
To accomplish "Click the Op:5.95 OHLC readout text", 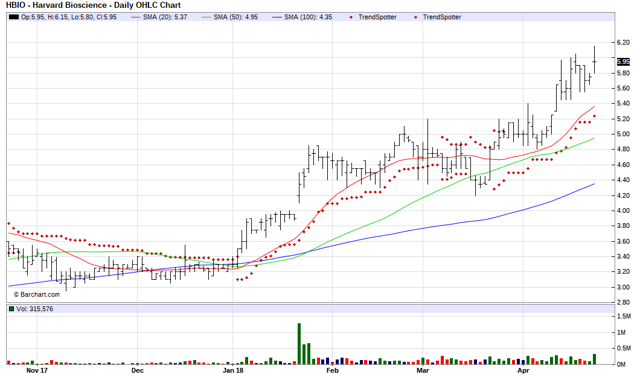I will point(30,17).
